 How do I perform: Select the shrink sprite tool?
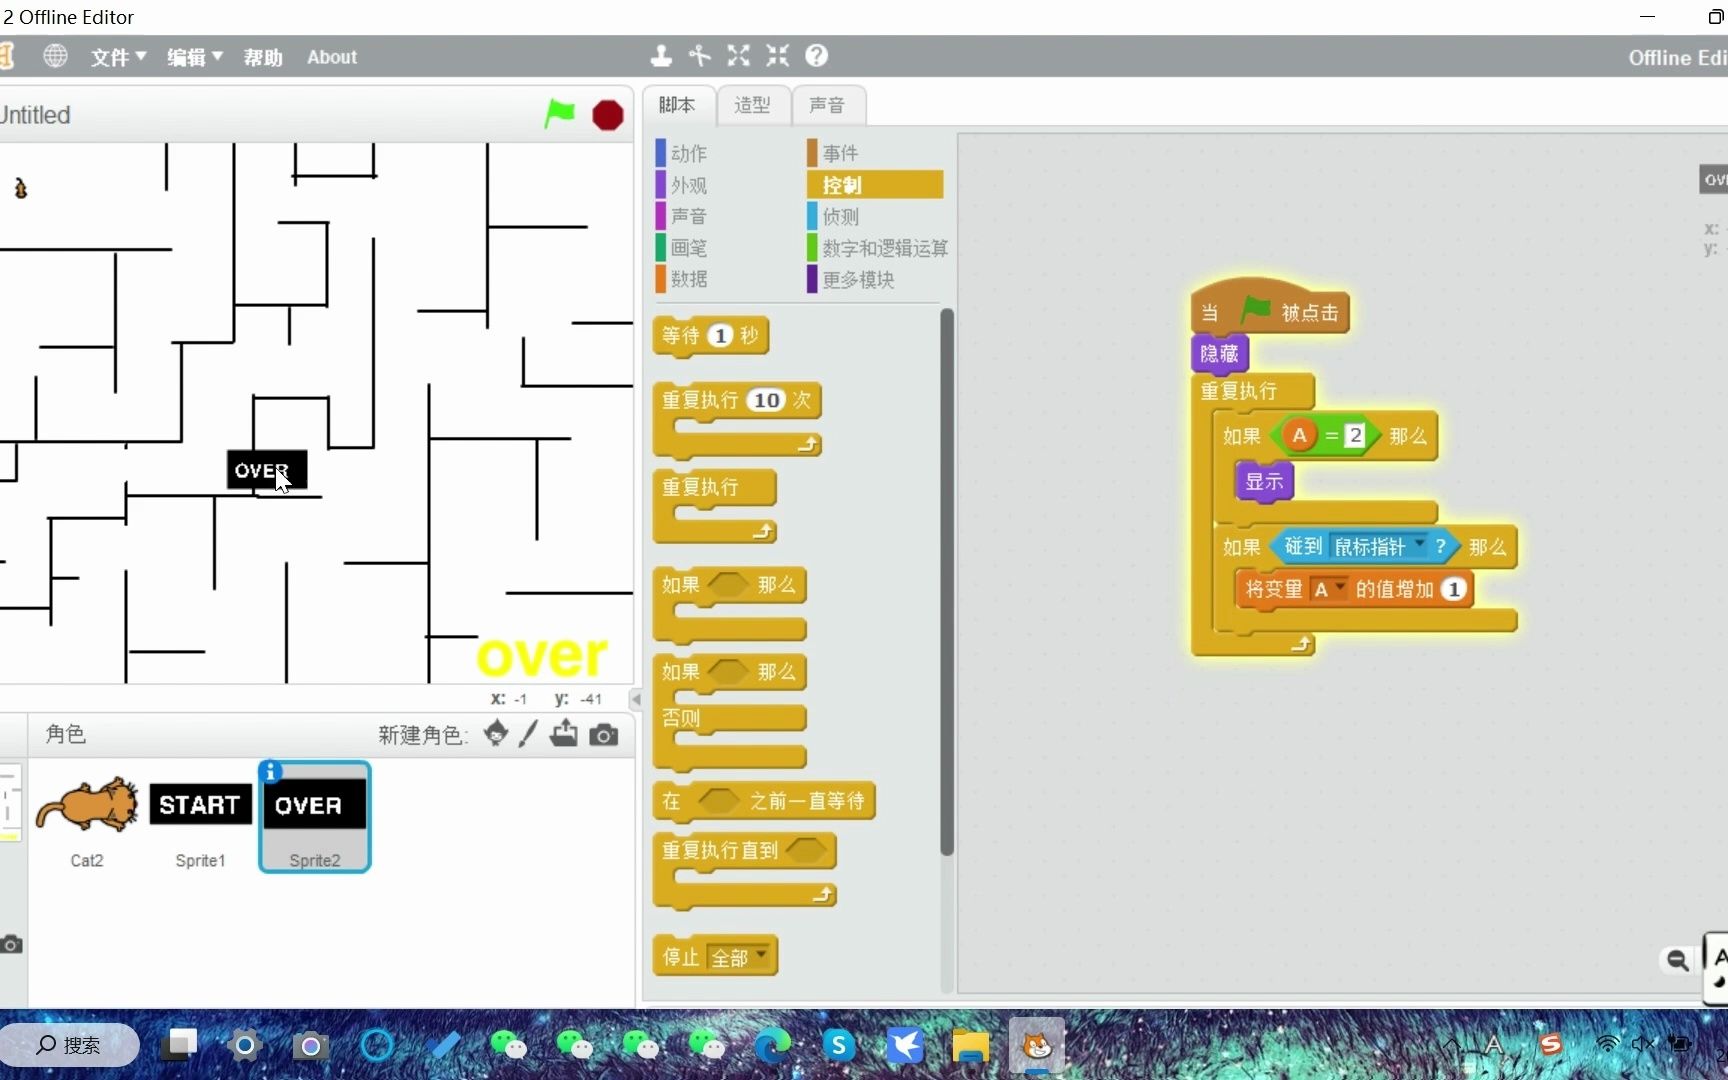coord(778,56)
